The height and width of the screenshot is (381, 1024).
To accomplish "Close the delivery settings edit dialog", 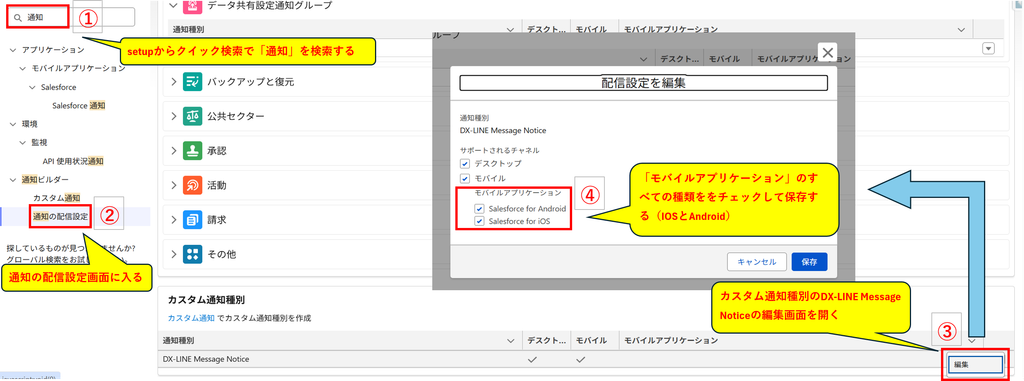I will point(827,52).
